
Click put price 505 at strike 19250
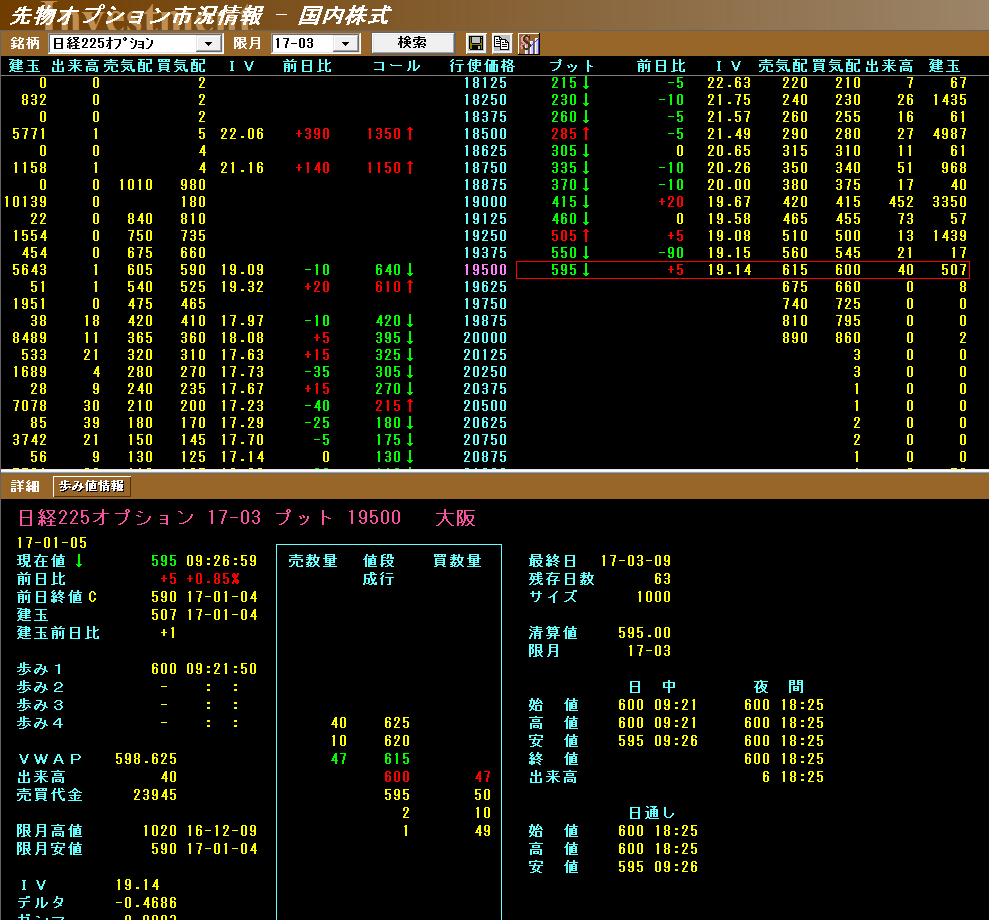pos(564,236)
